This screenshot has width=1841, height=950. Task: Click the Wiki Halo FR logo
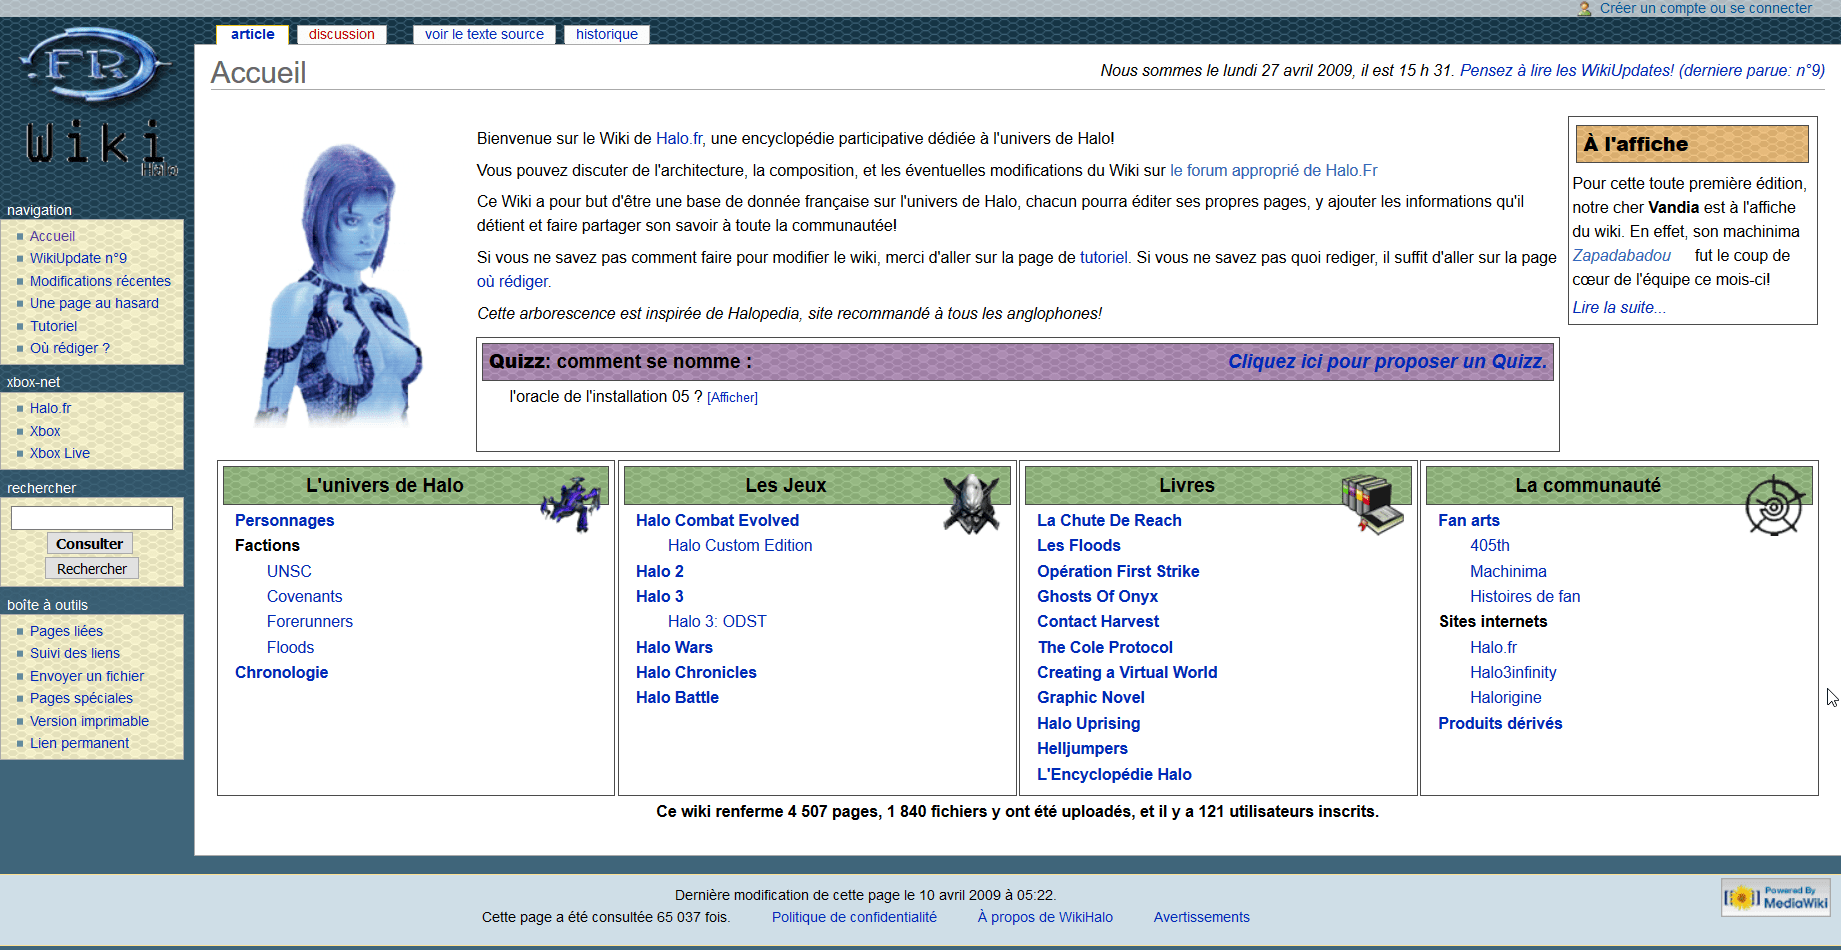[96, 102]
